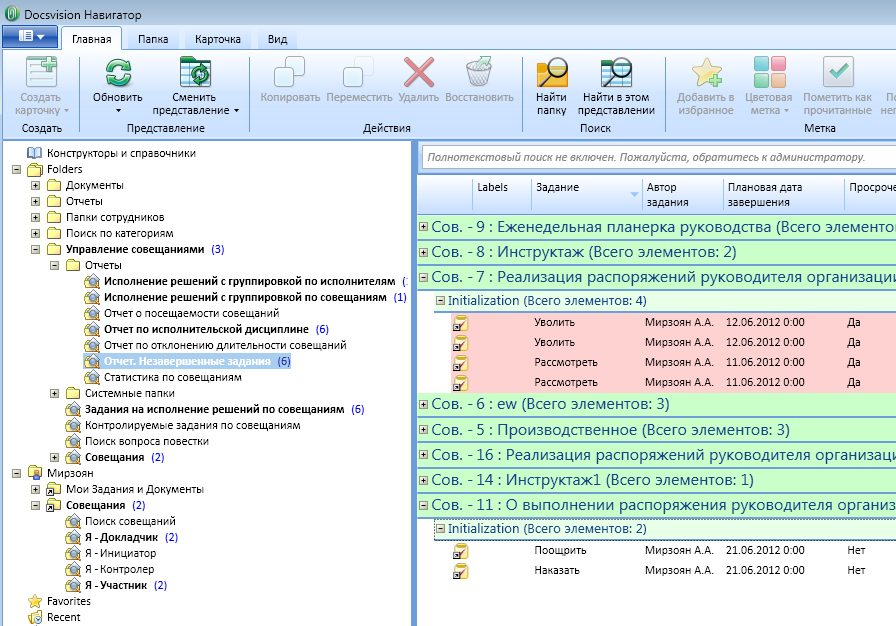Click icon next to Я - Инициатор
Viewport: 896px width, 626px height.
click(73, 553)
